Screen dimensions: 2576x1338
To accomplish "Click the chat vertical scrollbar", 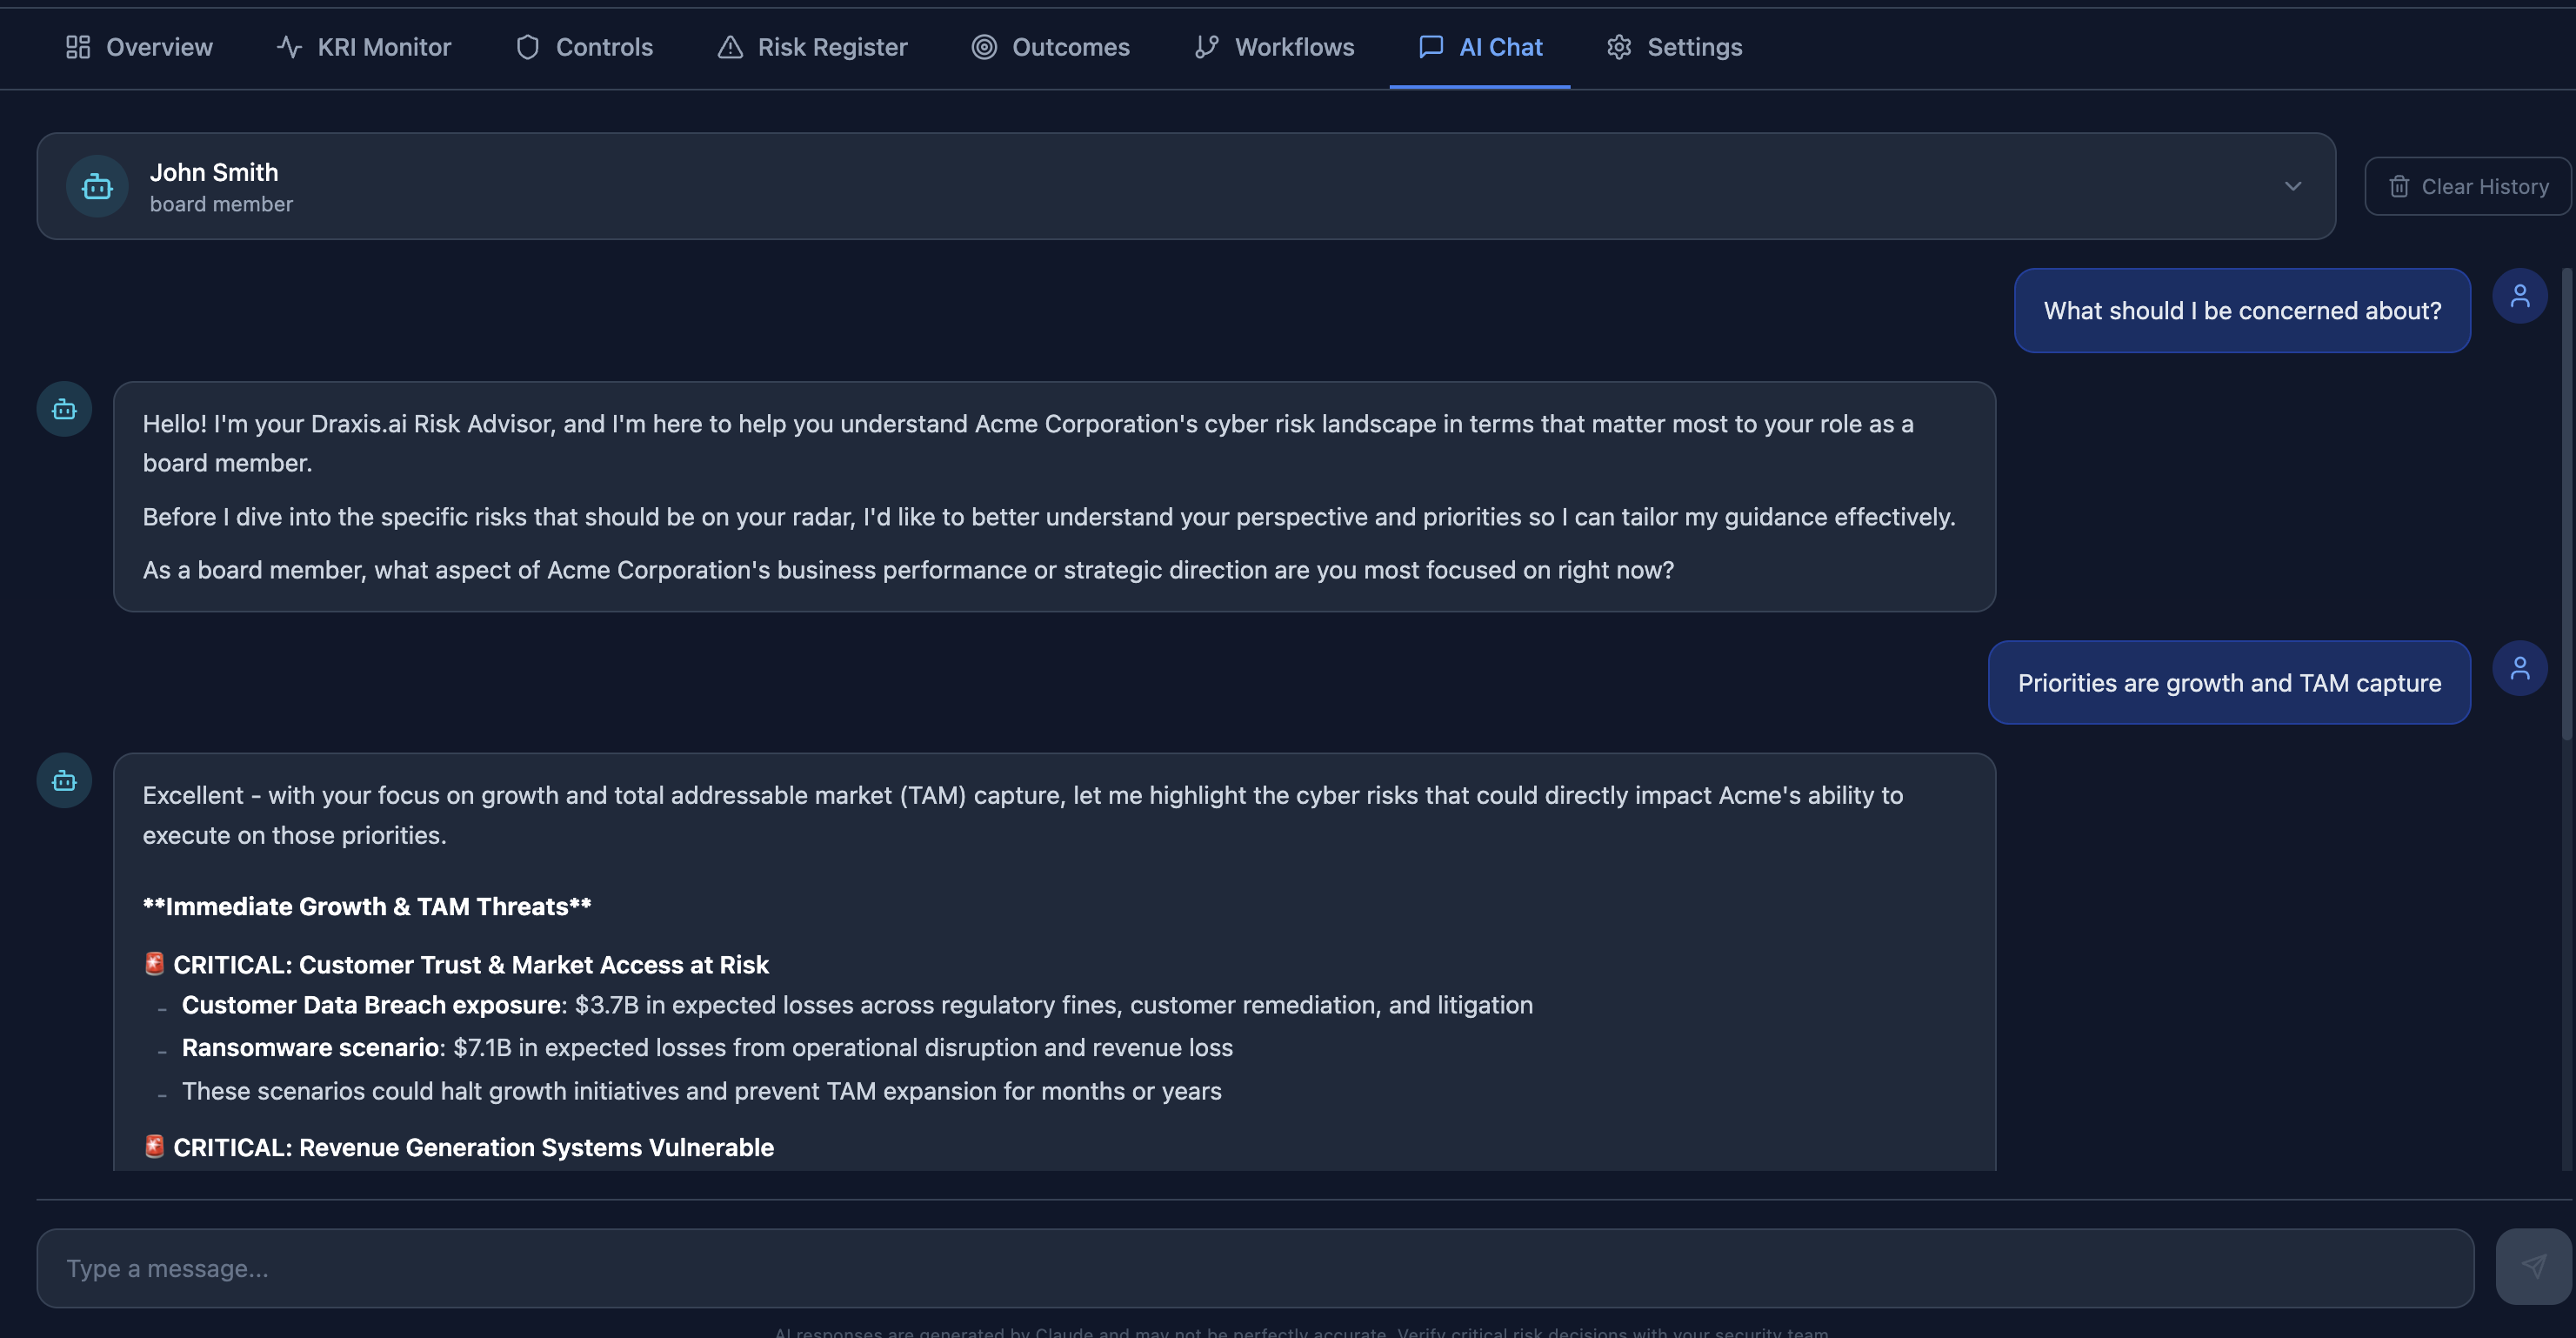I will click(2566, 500).
